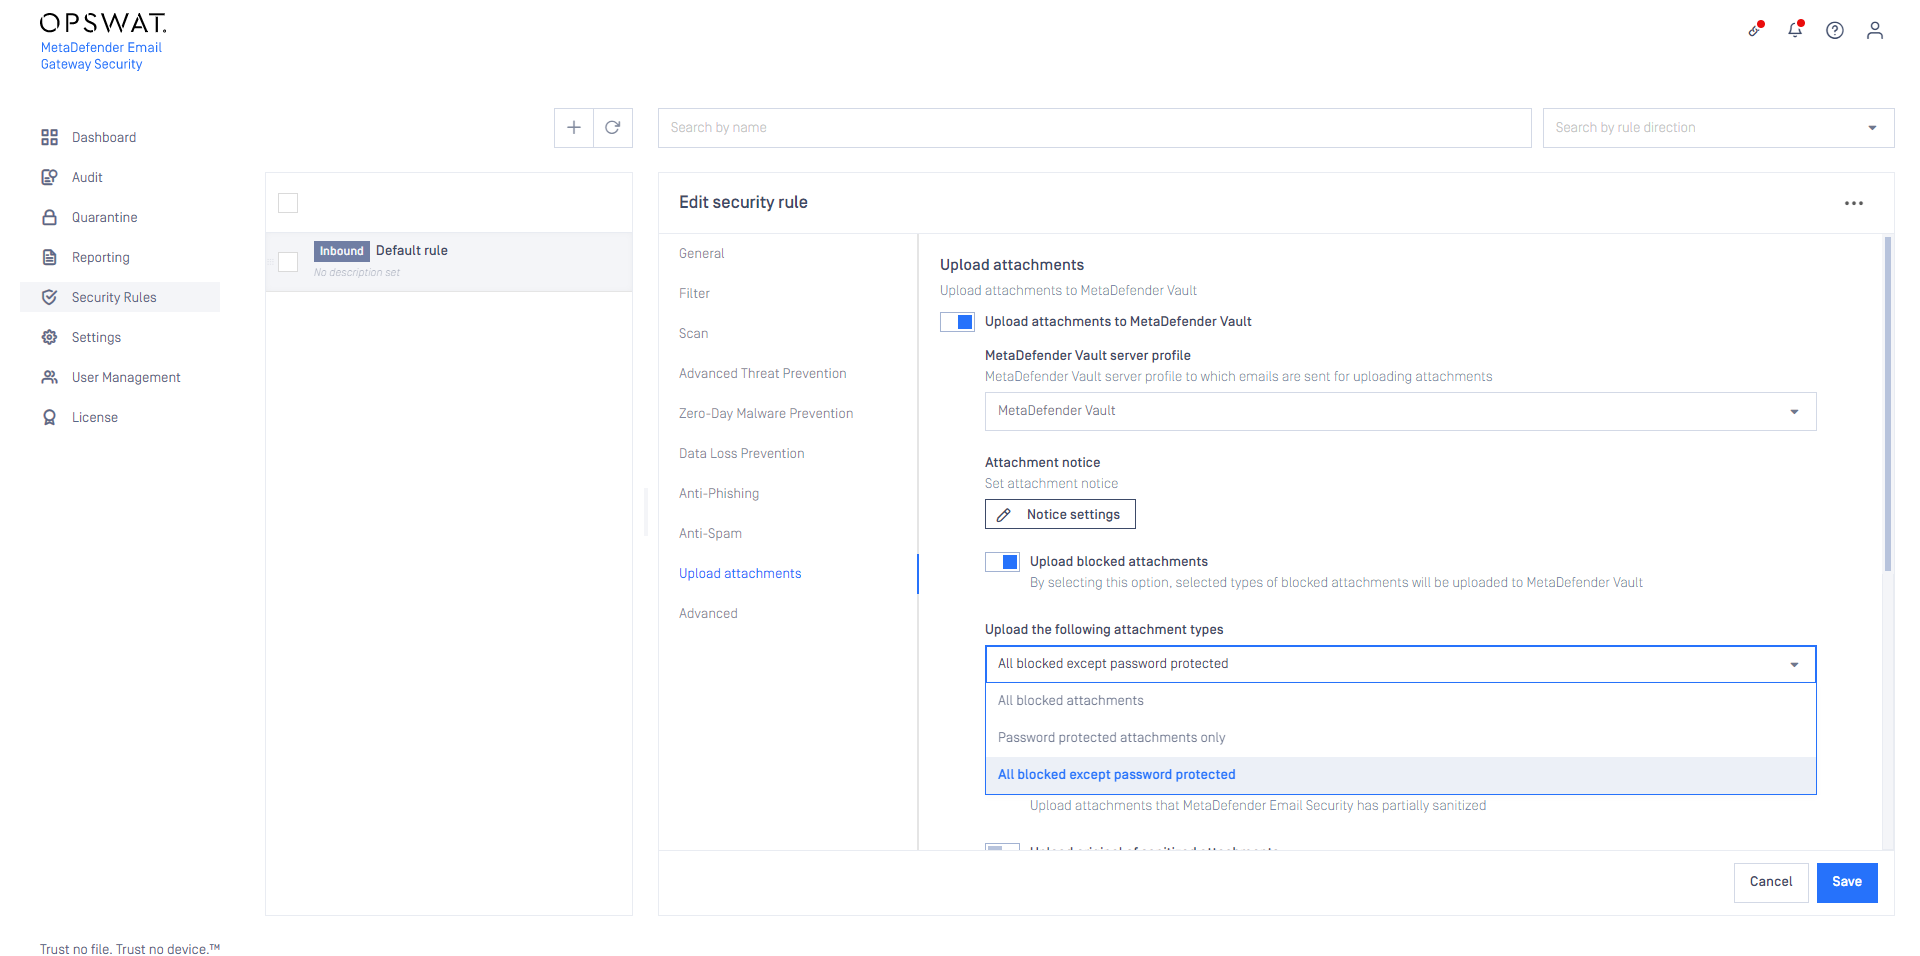Check the Default rule checkbox
The height and width of the screenshot is (956, 1920).
tap(288, 262)
